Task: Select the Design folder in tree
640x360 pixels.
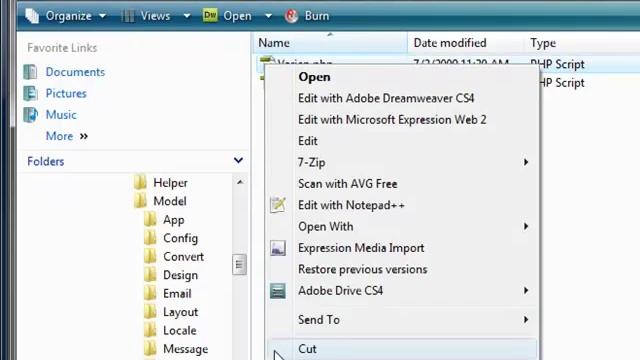Action: [x=180, y=276]
